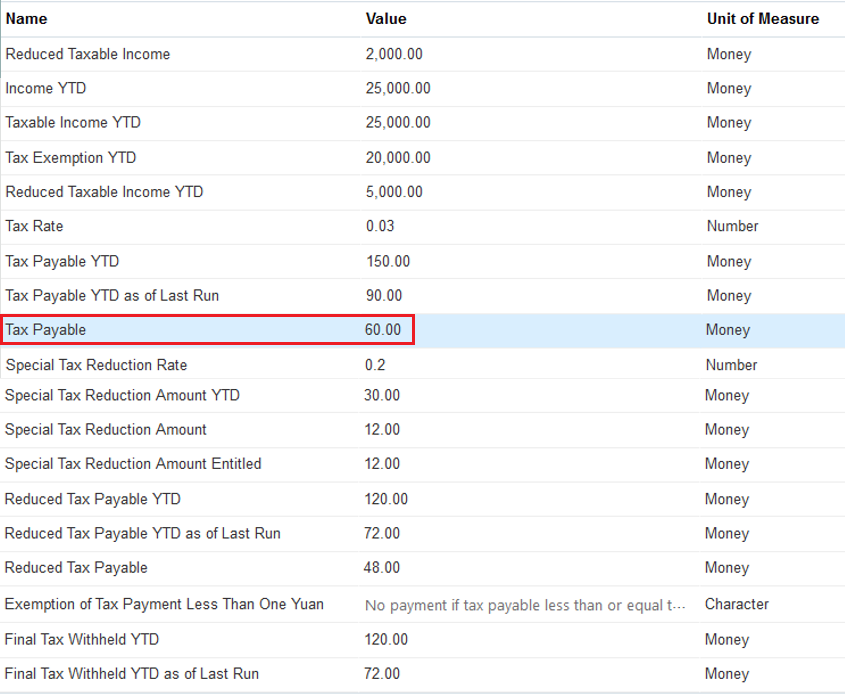
Task: Click the 150.00 value cell
Action: click(388, 261)
